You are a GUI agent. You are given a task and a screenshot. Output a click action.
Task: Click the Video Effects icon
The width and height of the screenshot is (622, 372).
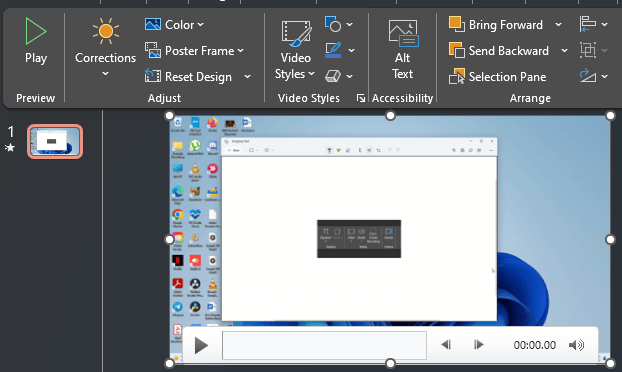click(x=333, y=76)
